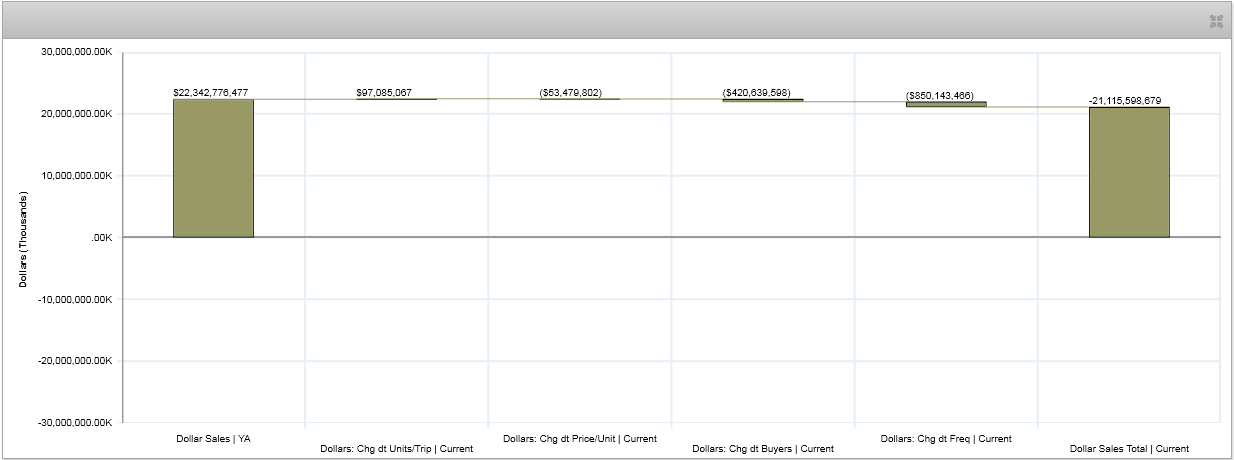Click the 'Dollars (Thousands)' y-axis title
Screen dimensions: 1234x460
[23, 238]
